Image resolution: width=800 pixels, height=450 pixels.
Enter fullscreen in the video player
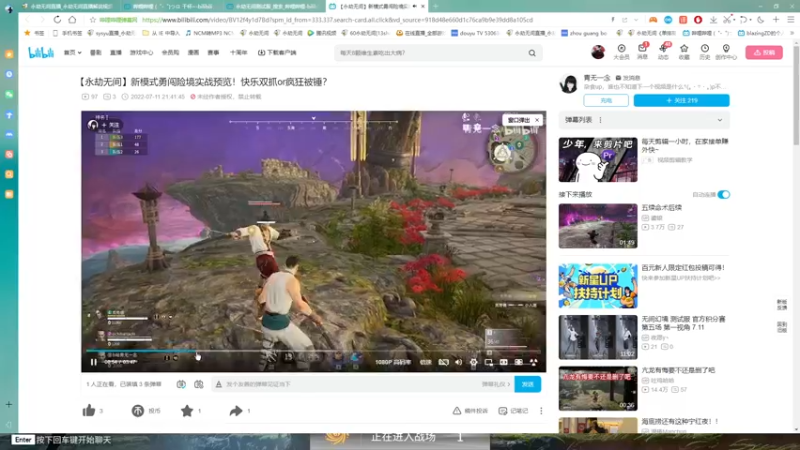pos(533,362)
